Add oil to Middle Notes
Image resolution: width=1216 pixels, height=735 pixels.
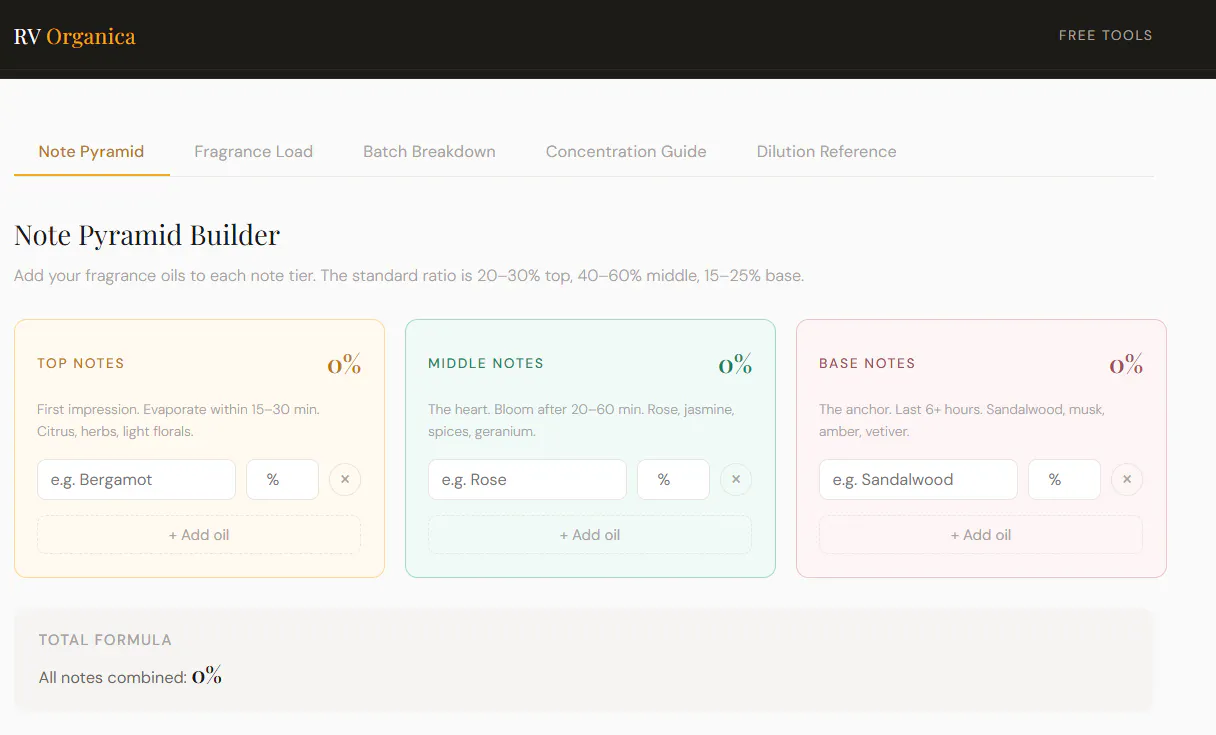tap(590, 535)
